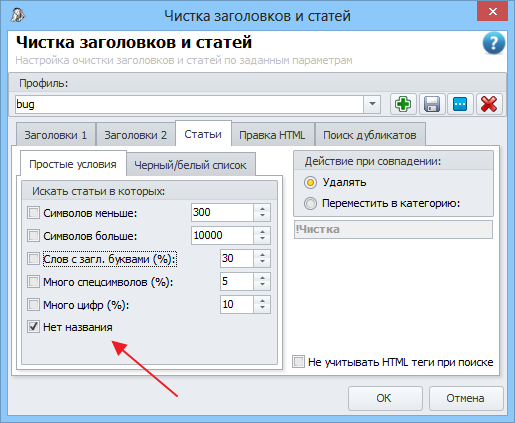Open help via blue question mark icon

[493, 43]
